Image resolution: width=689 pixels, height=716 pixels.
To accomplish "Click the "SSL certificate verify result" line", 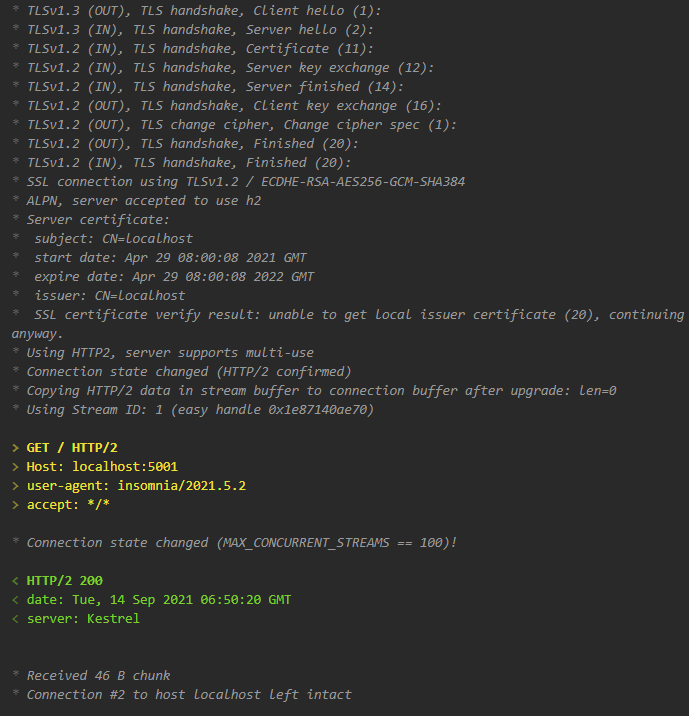I will 350,315.
